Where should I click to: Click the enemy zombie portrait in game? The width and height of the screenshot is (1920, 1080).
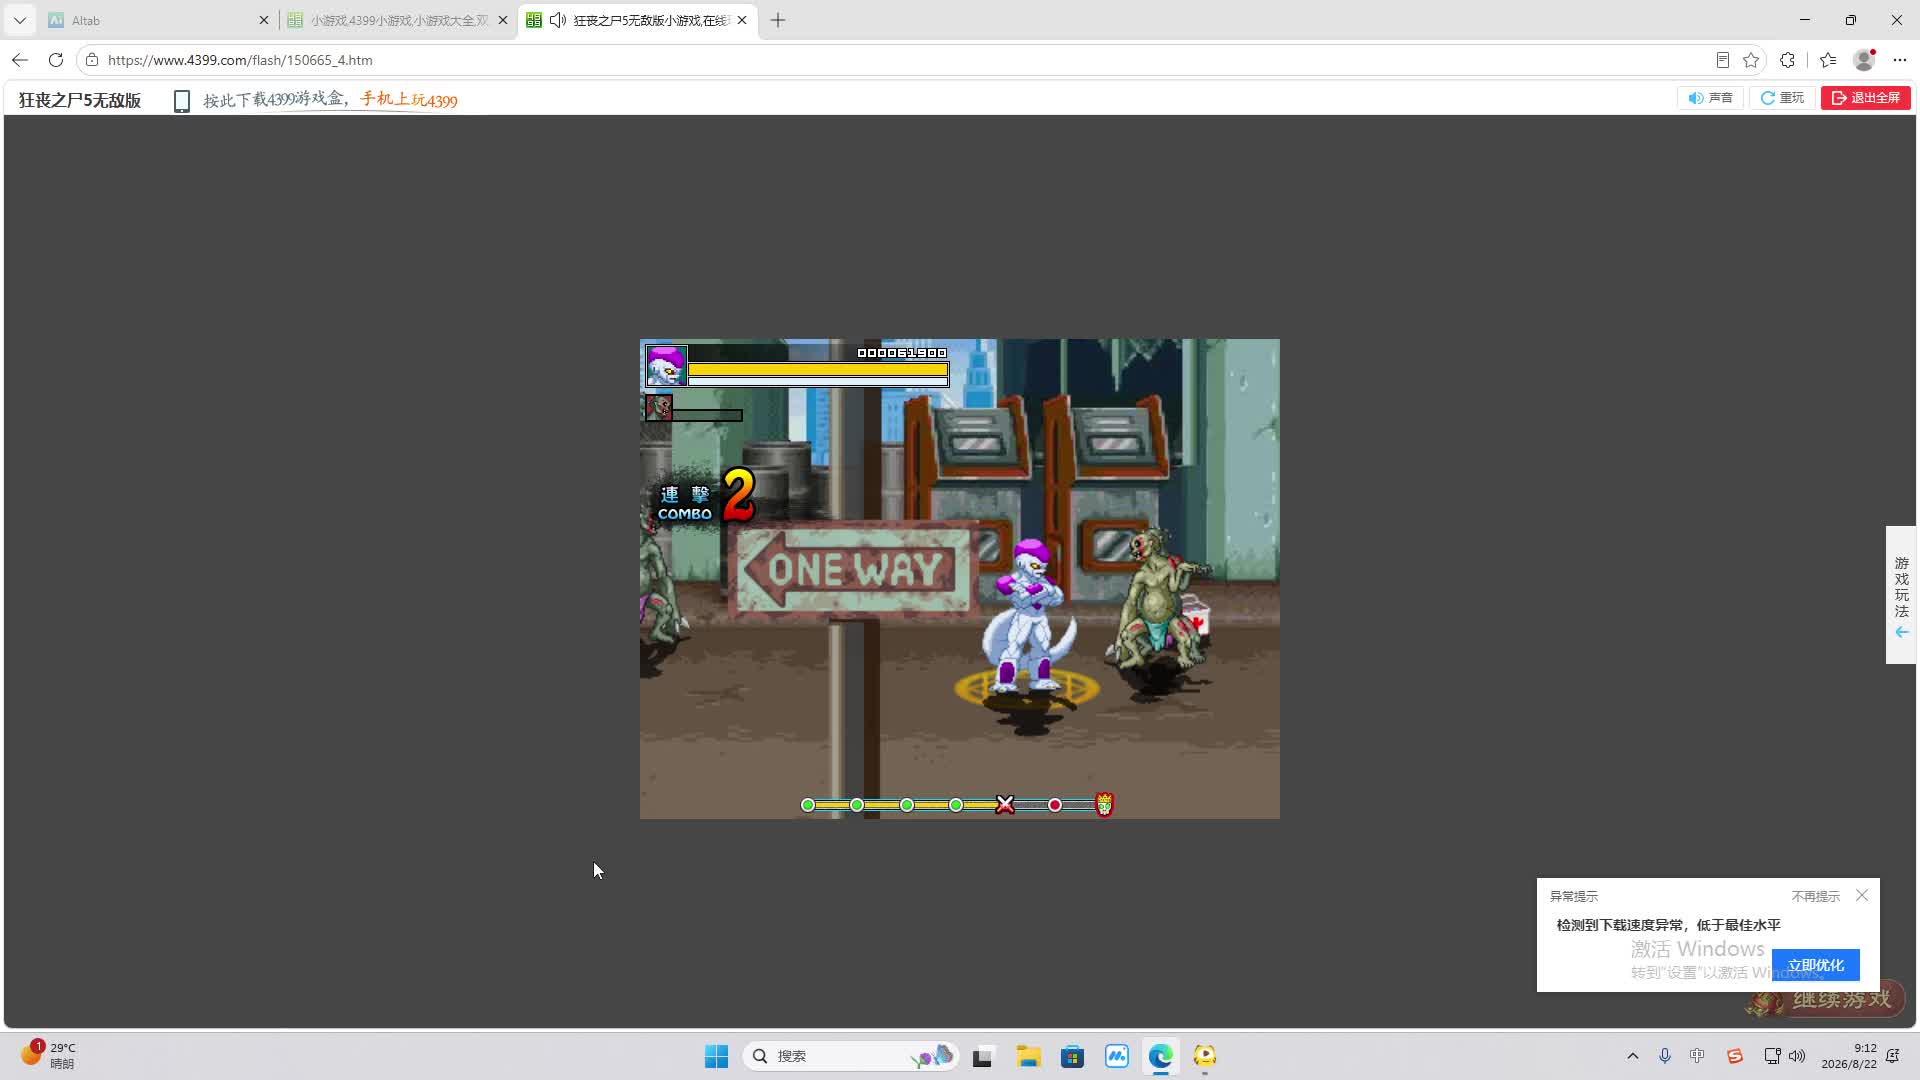[x=659, y=407]
